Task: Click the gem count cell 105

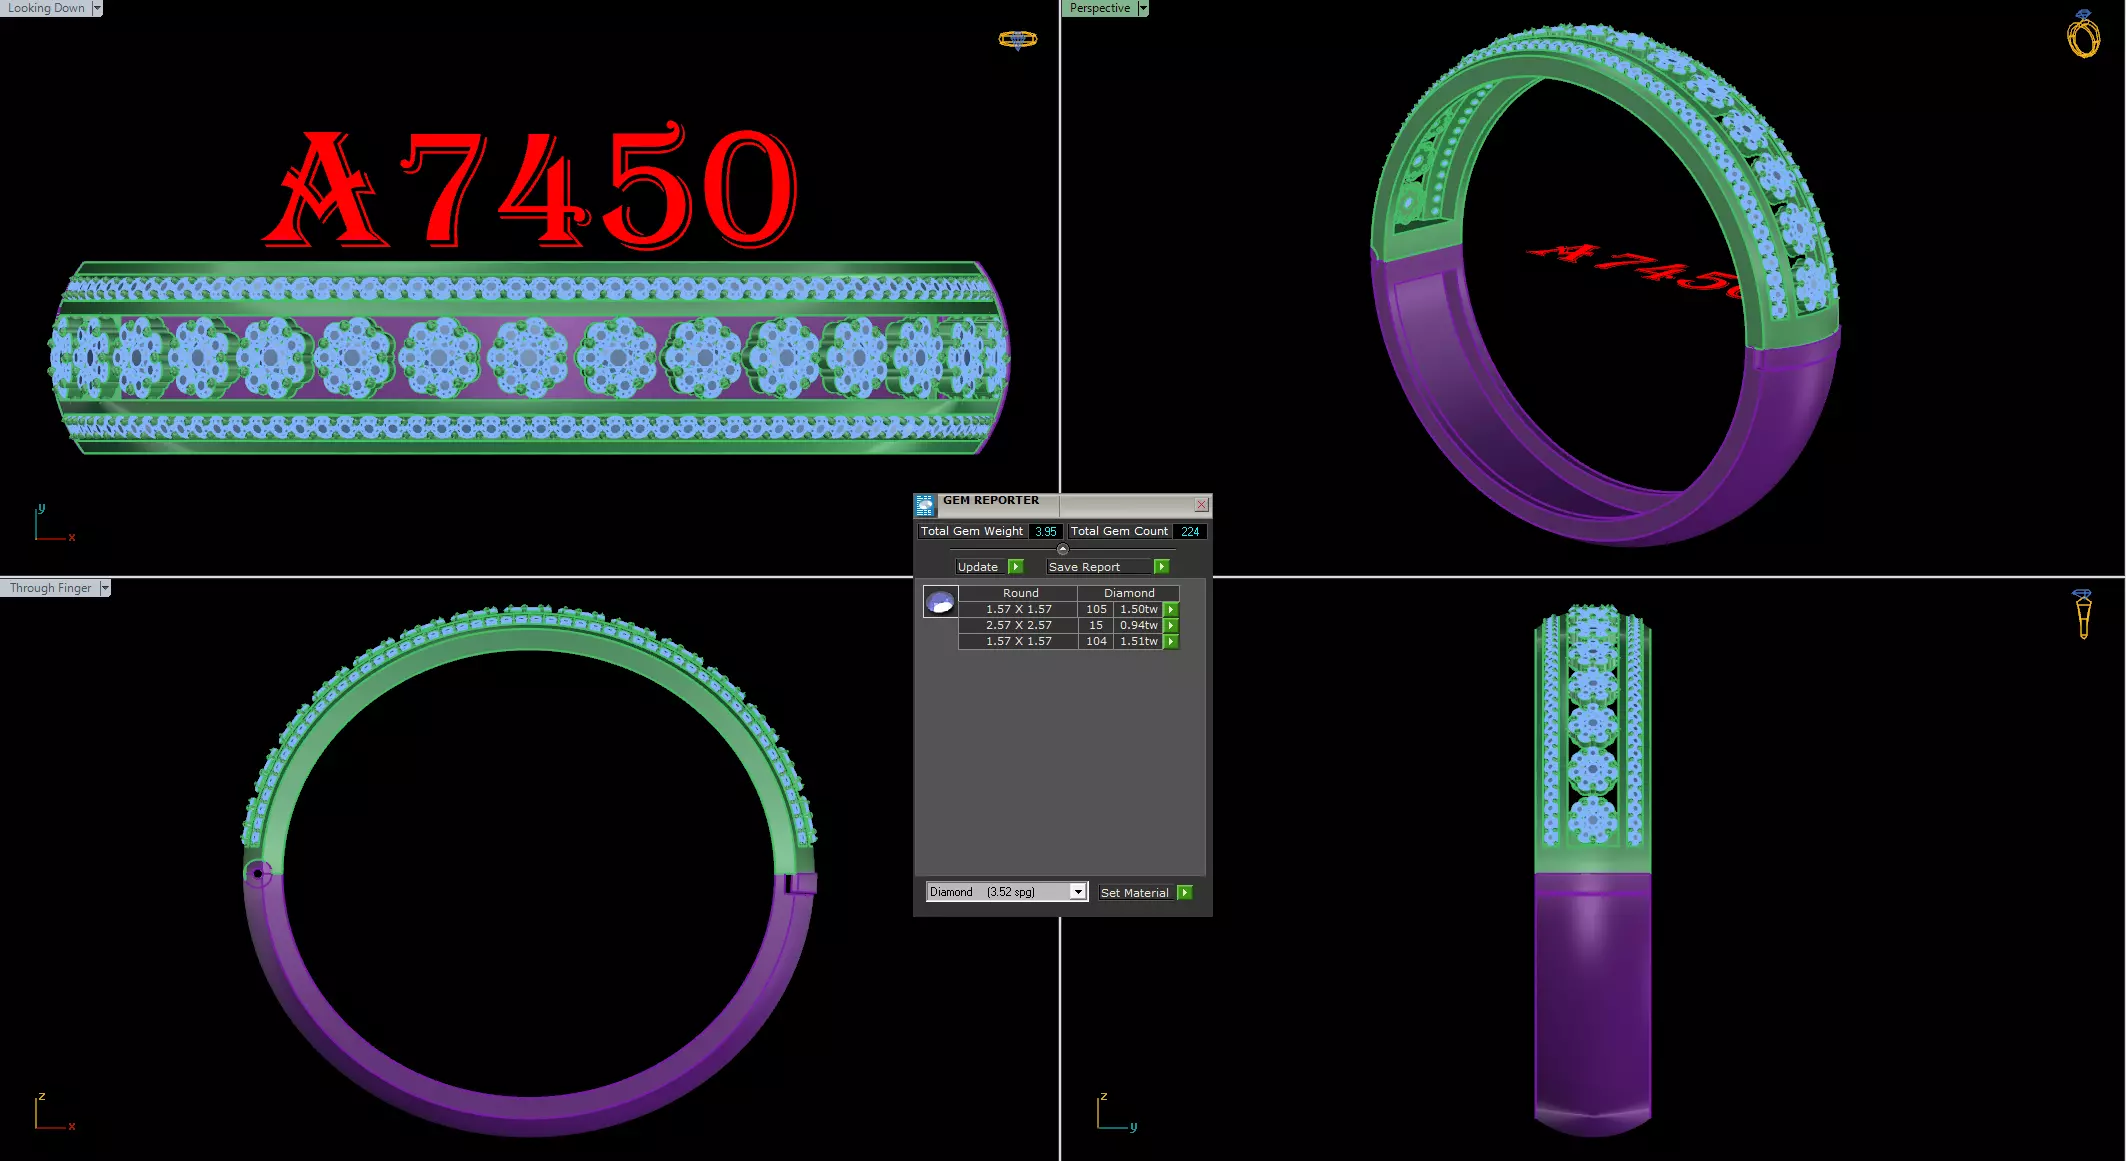Action: point(1096,609)
